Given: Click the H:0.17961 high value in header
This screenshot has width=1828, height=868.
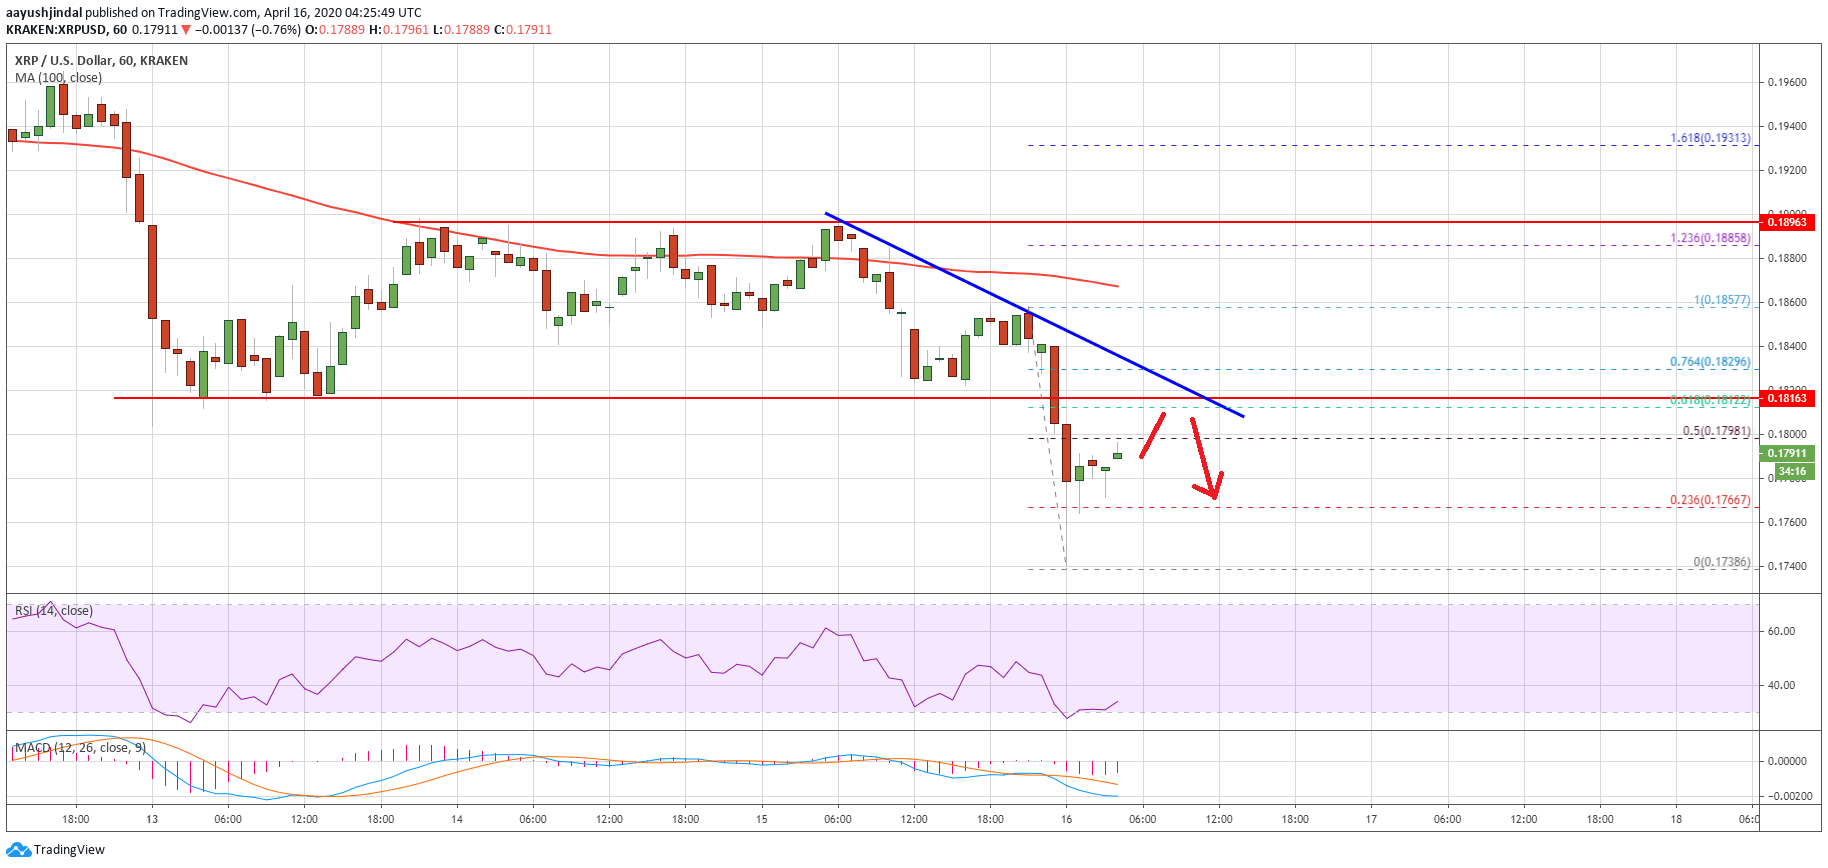Looking at the screenshot, I should [399, 30].
